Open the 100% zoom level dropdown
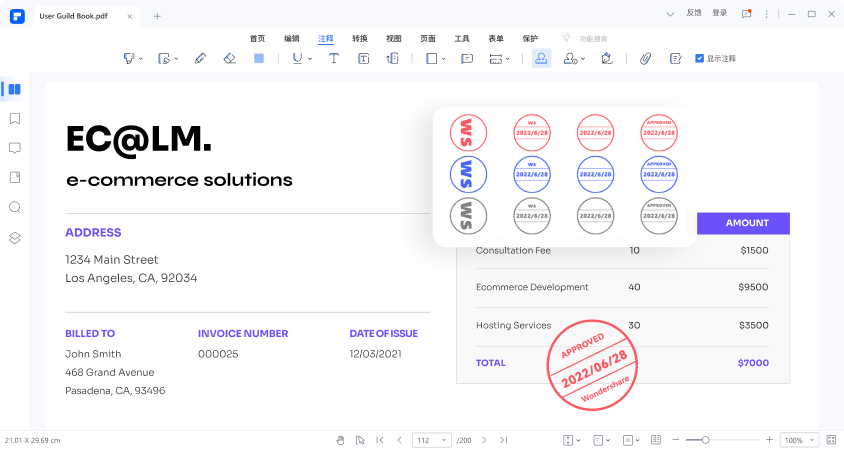 point(799,440)
